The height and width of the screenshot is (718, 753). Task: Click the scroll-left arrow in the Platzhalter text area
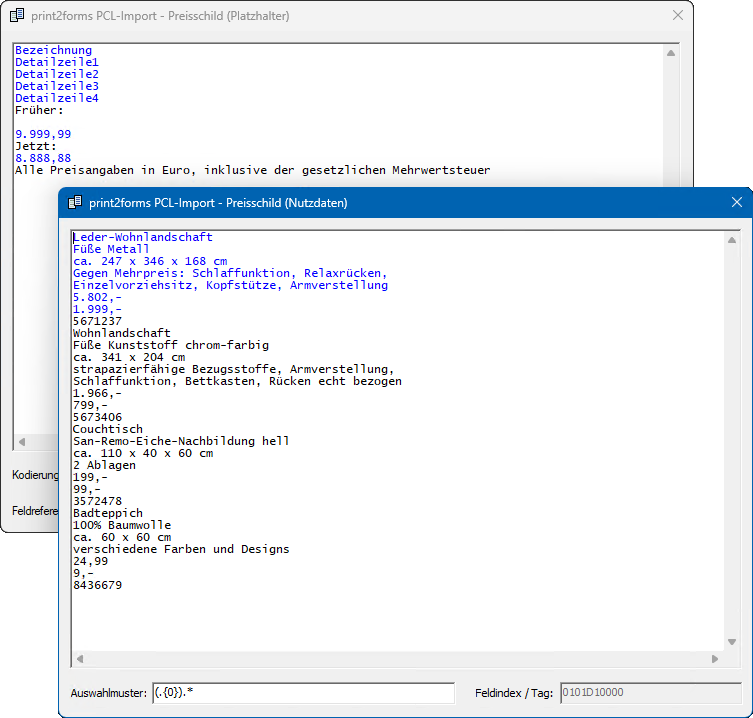[22, 441]
